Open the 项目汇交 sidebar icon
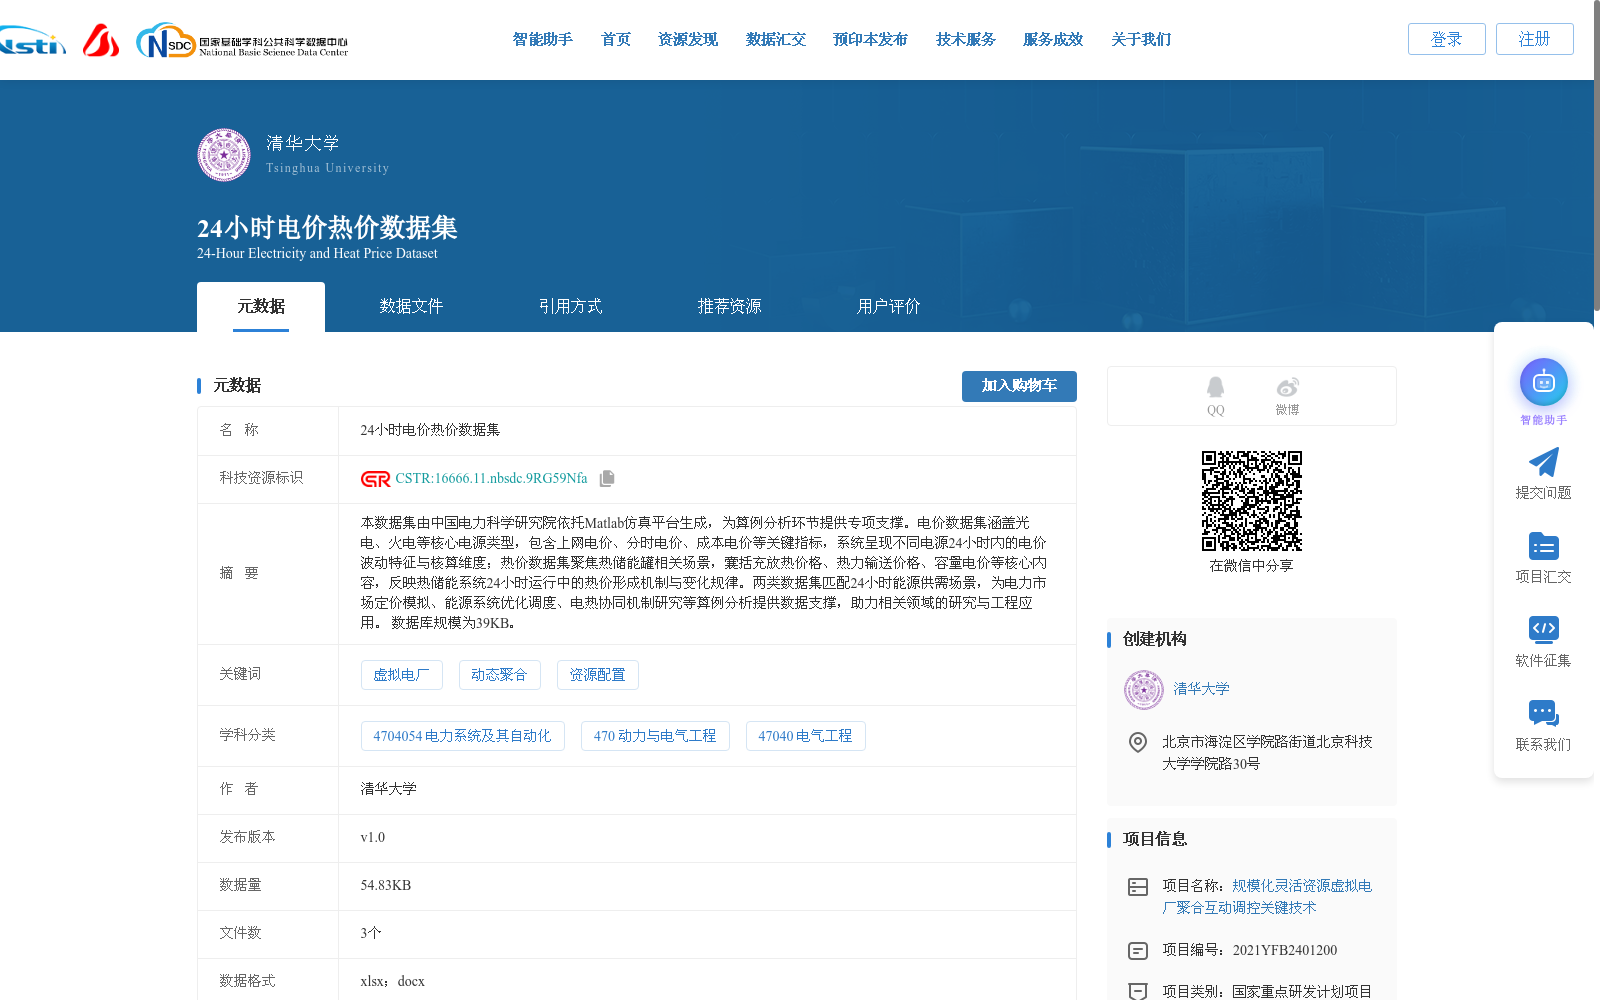 click(x=1543, y=546)
